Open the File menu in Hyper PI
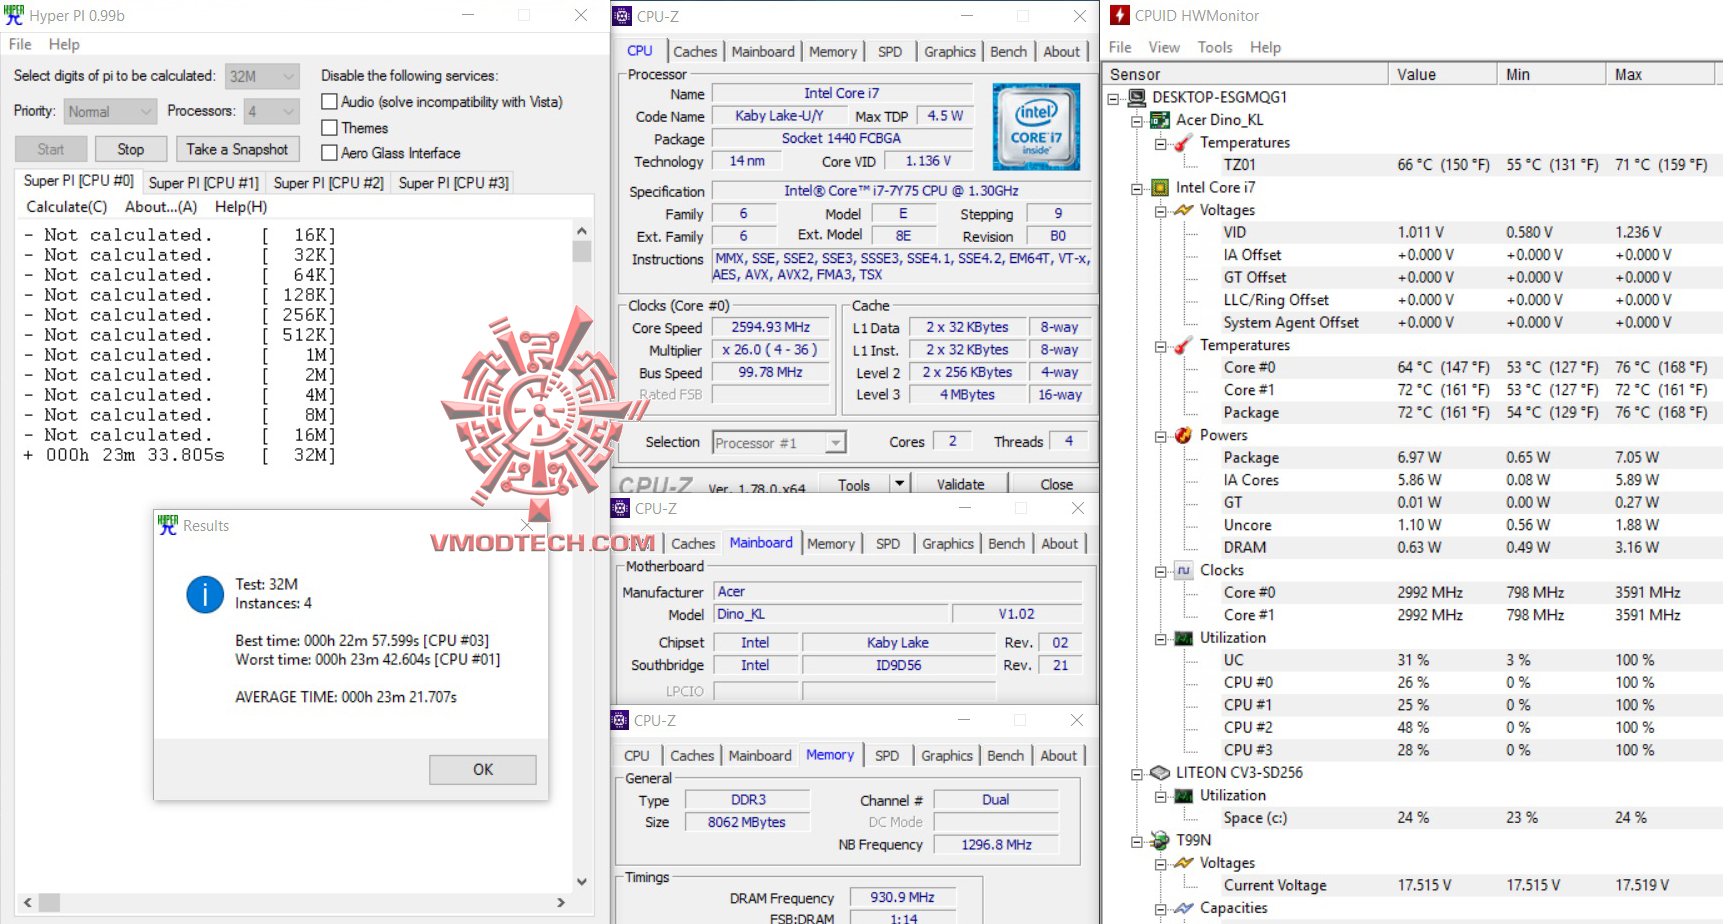The width and height of the screenshot is (1723, 924). (20, 44)
